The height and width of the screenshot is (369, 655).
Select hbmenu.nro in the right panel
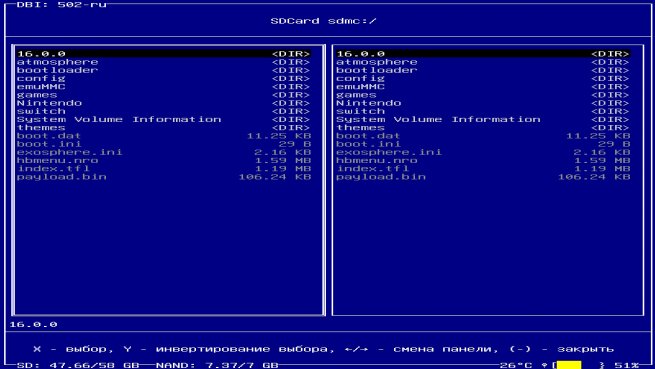click(x=483, y=160)
